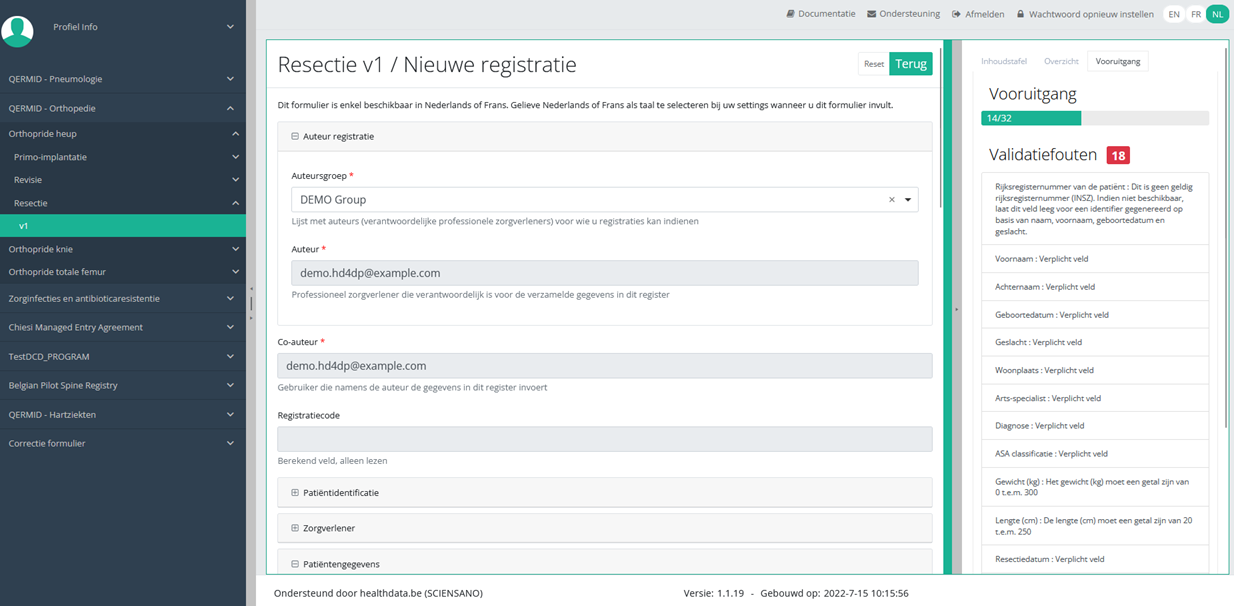Viewport: 1234px width, 606px height.
Task: Open the Overzicht tab
Action: (1061, 61)
